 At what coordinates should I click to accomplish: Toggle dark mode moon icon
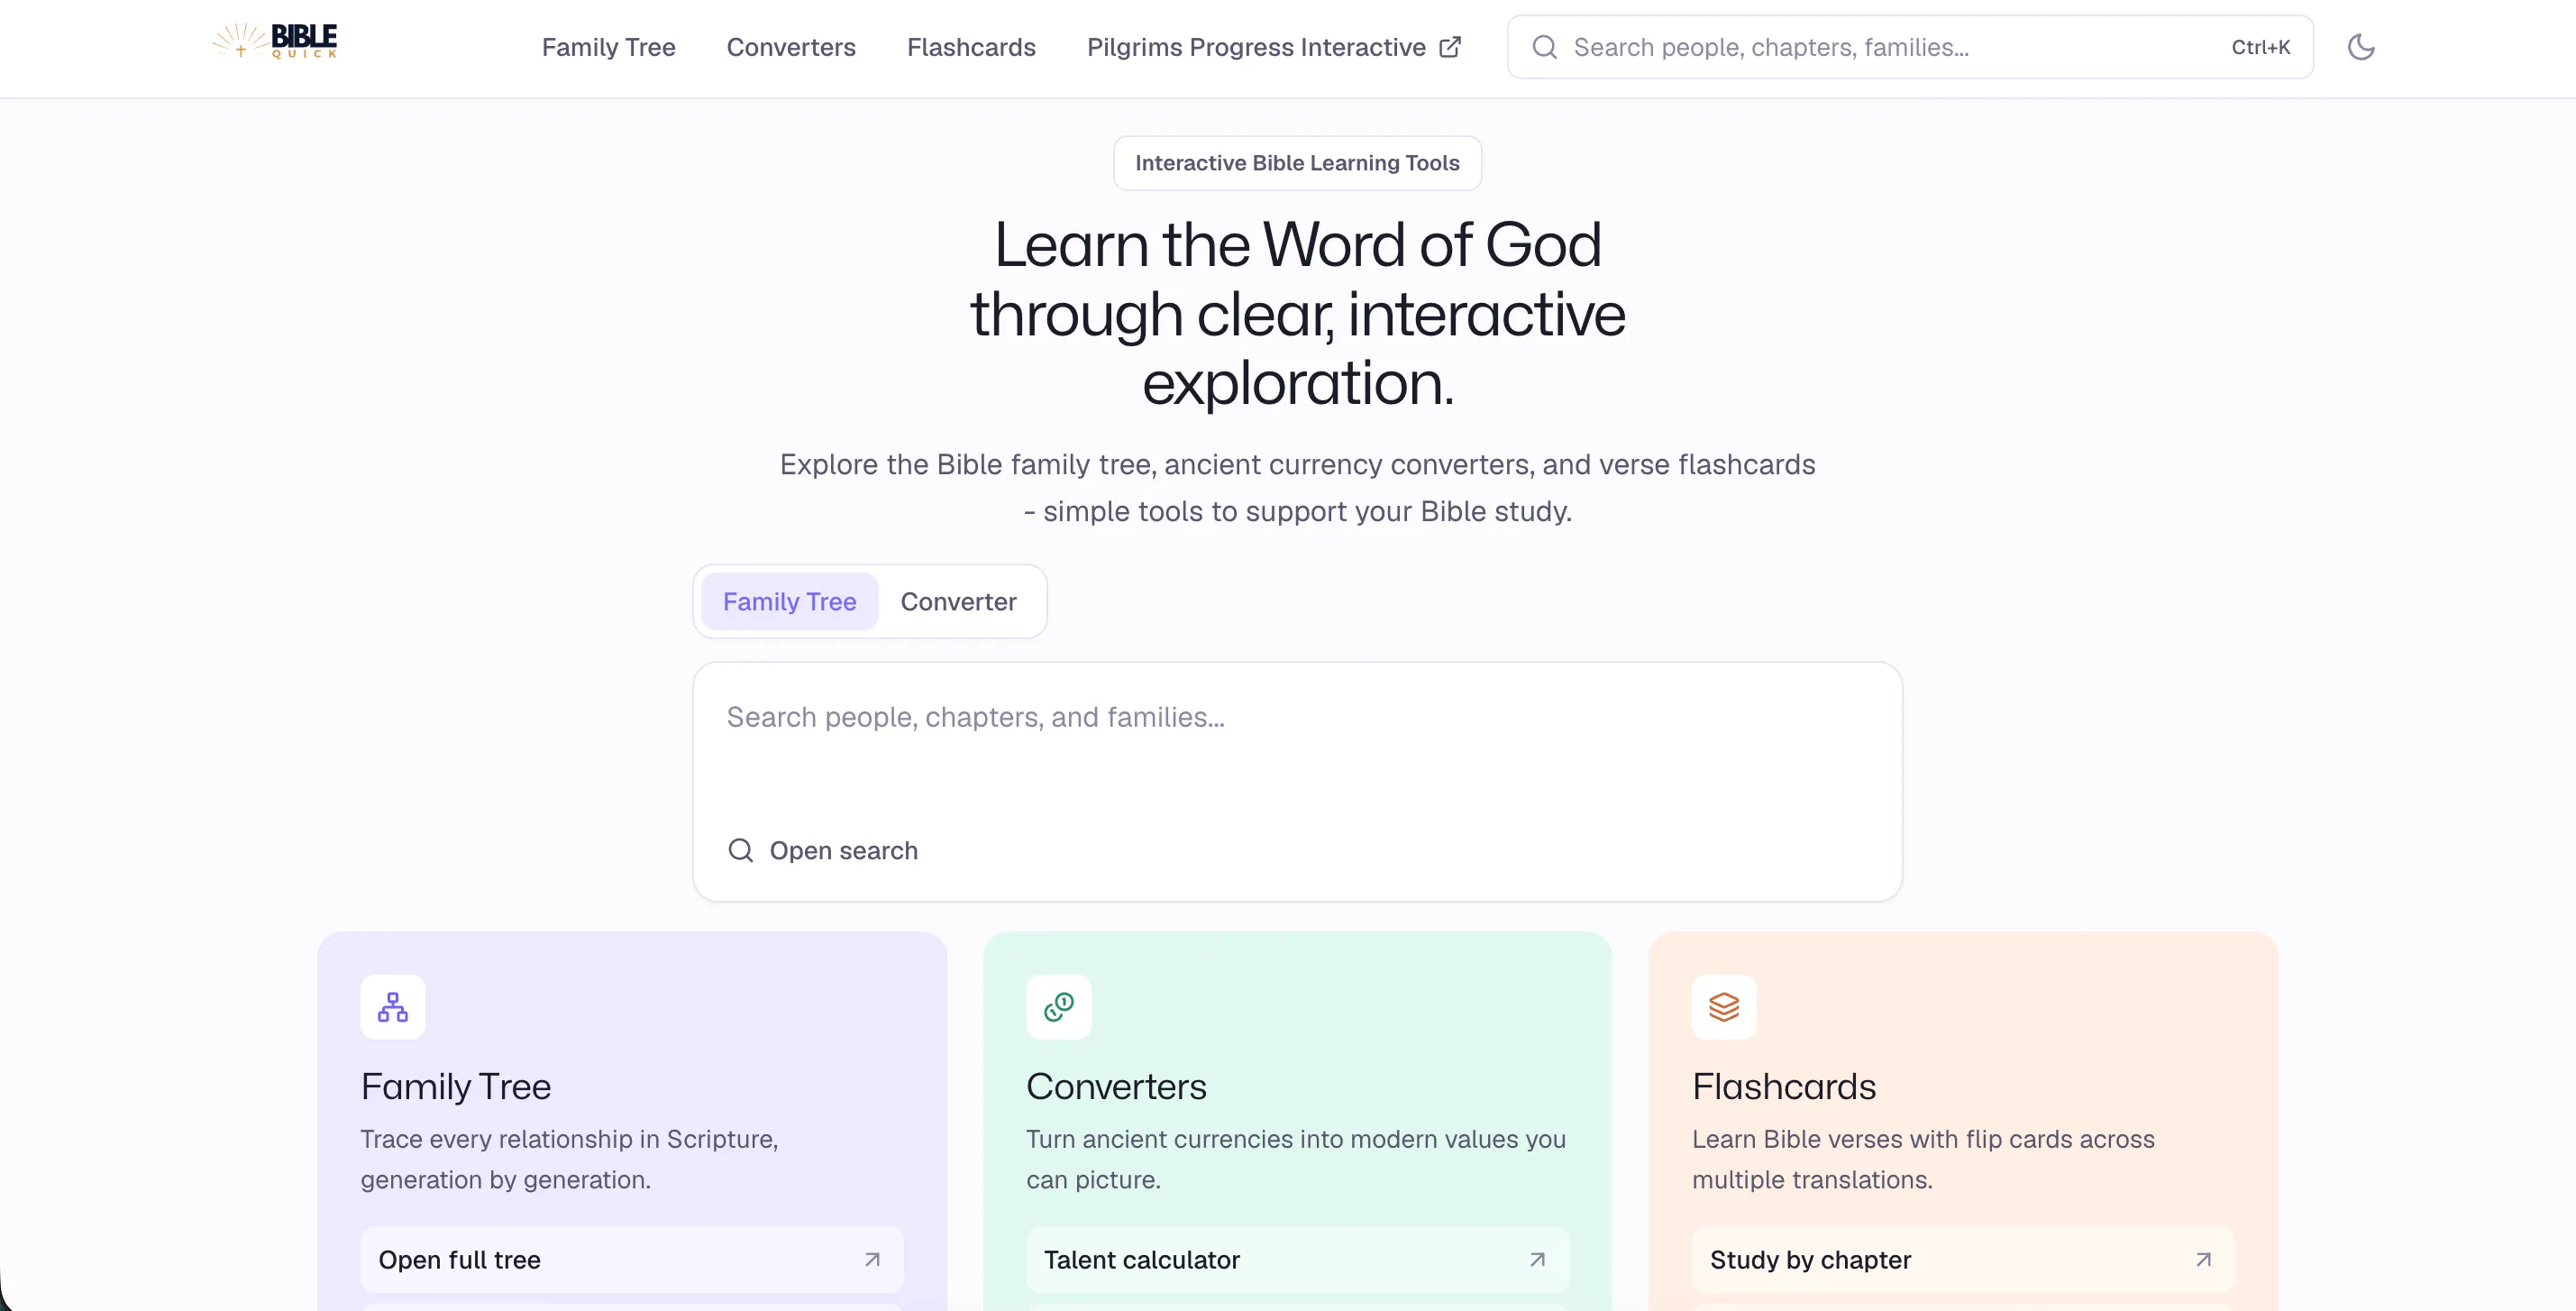click(2361, 47)
